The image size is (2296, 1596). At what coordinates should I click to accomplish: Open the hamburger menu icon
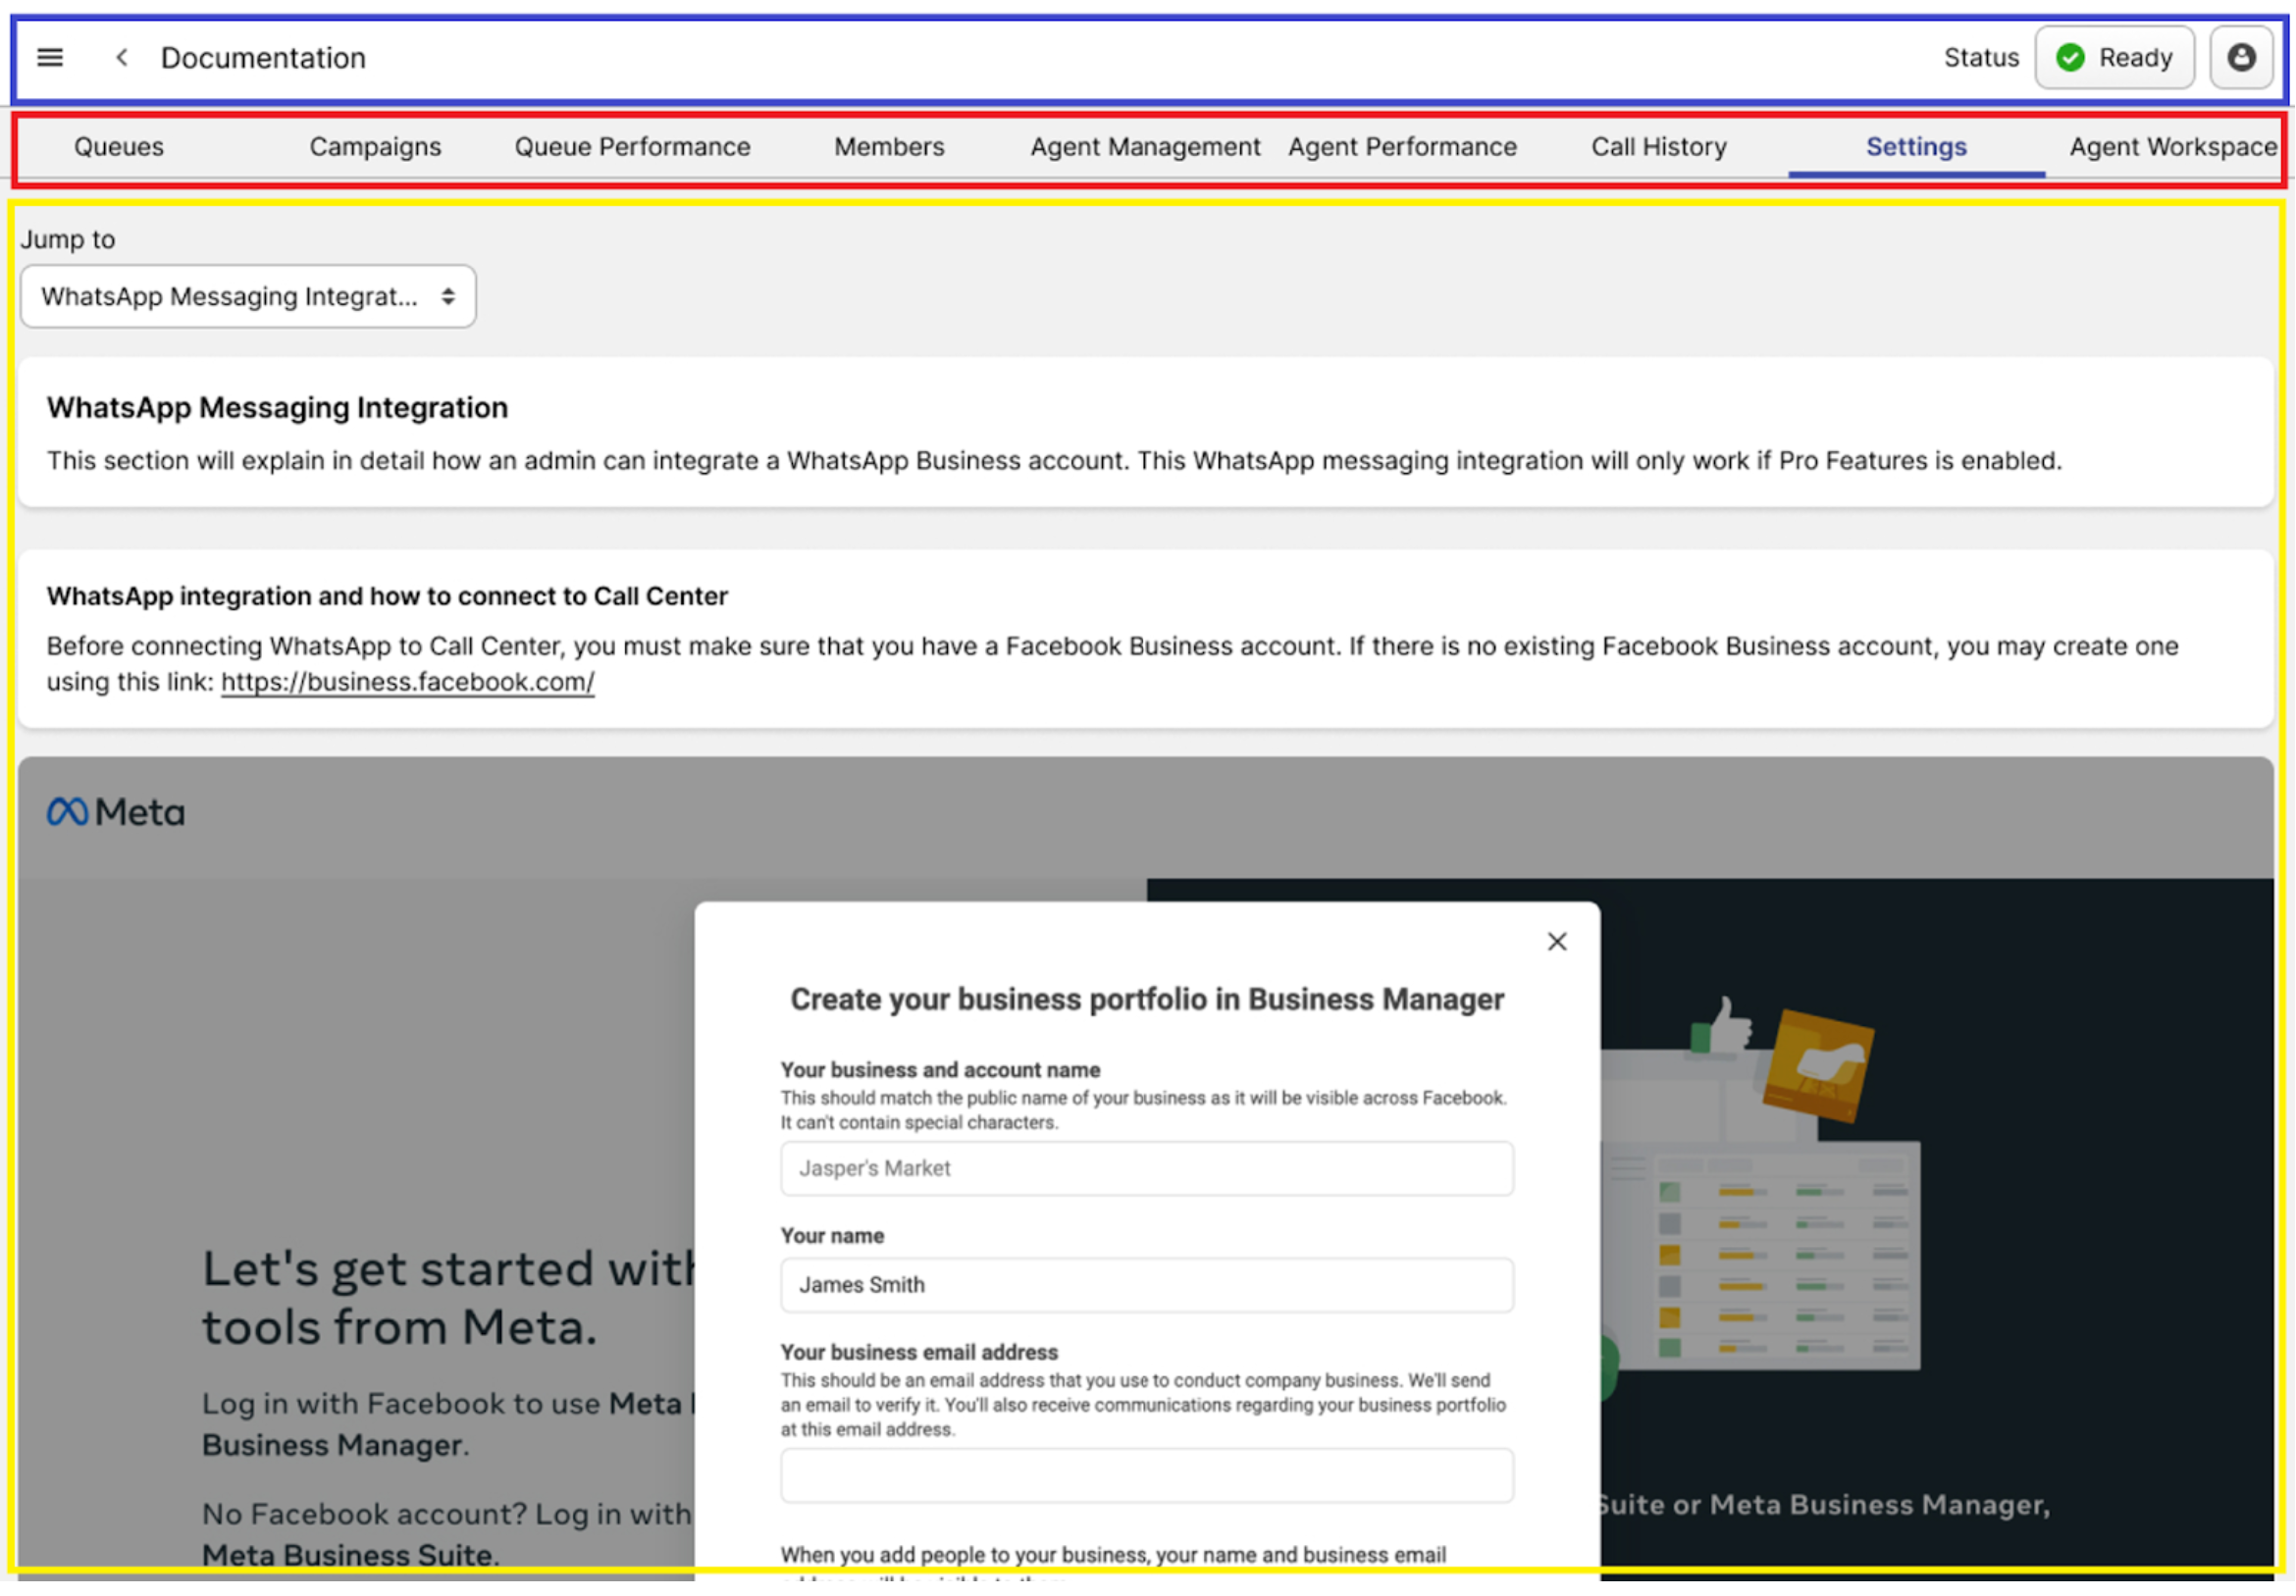[x=50, y=58]
